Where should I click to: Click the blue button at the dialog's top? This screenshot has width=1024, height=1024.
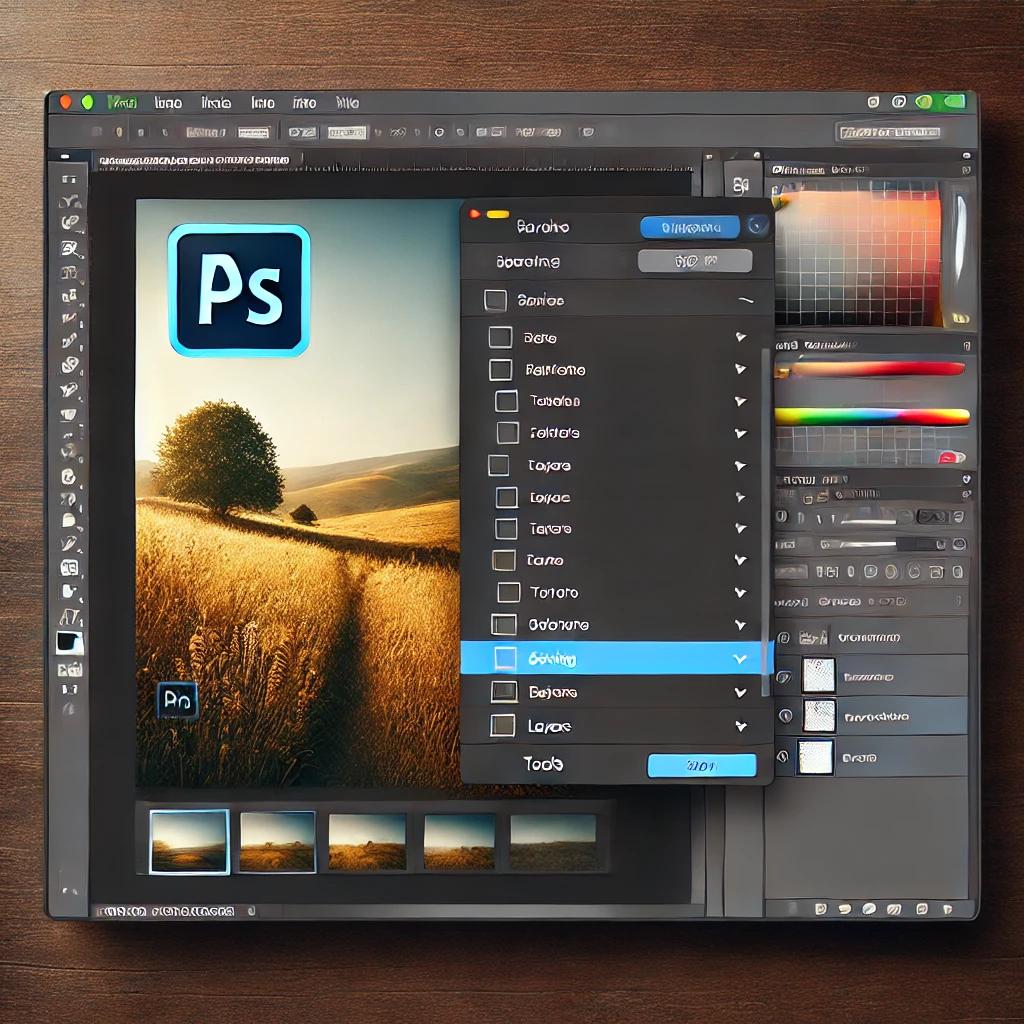point(690,227)
